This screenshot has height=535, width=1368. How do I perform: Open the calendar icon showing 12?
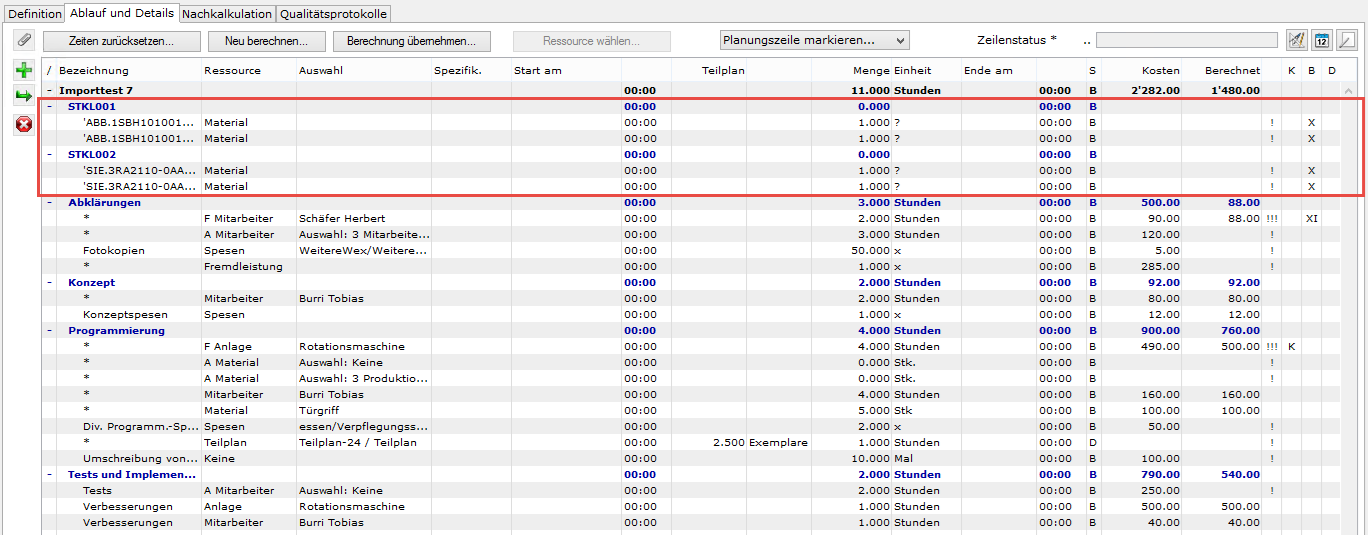point(1322,41)
